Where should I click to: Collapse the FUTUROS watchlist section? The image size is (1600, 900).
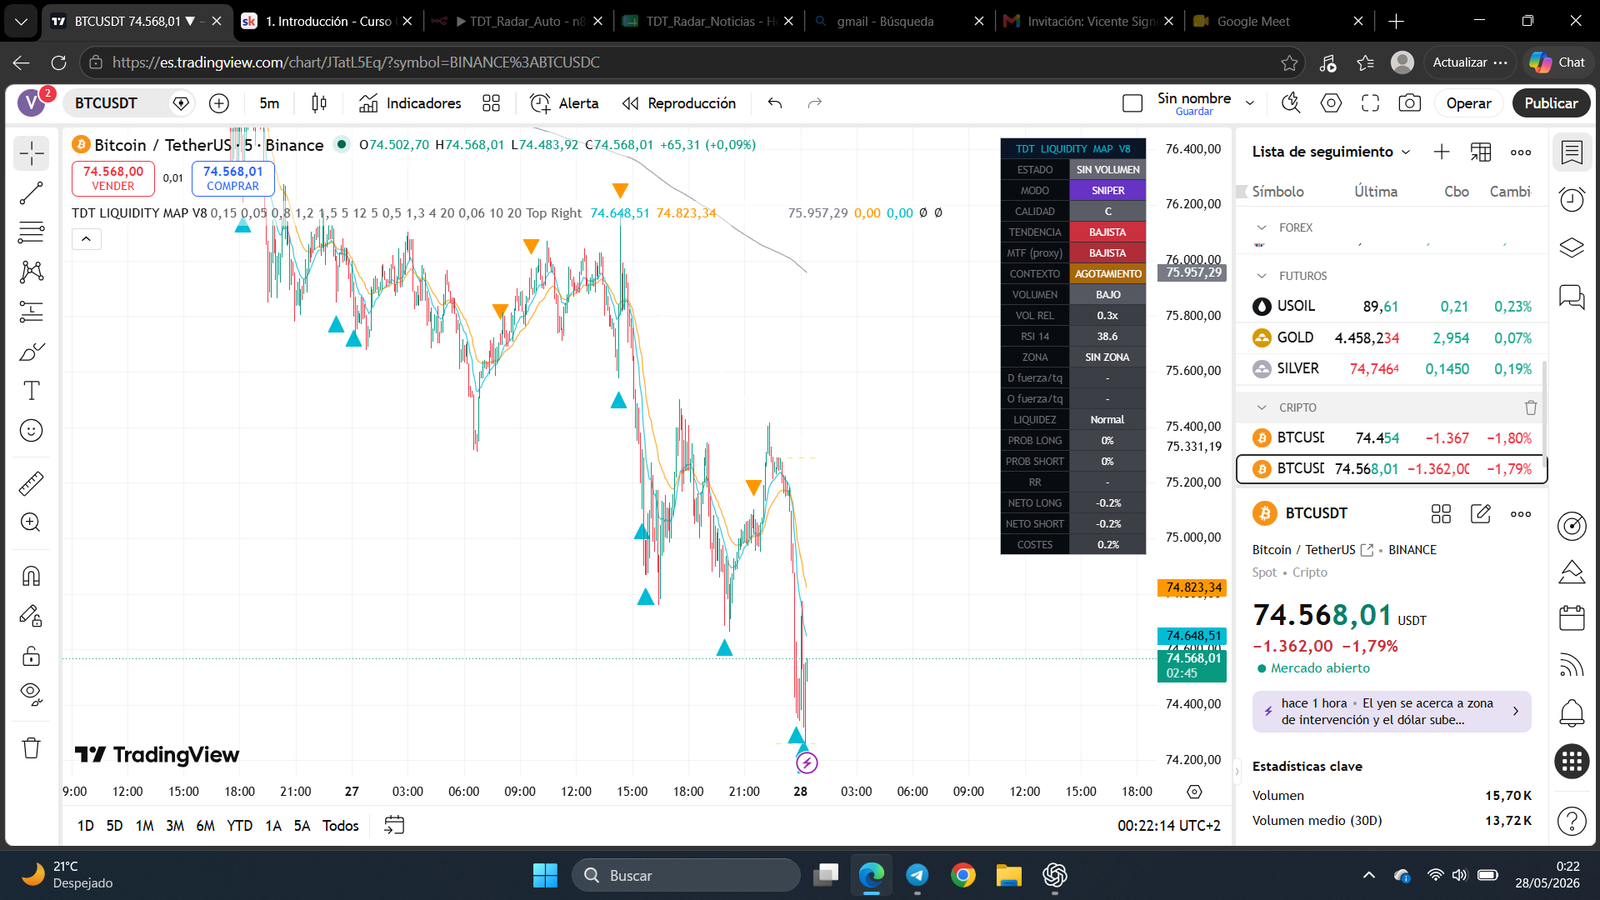(x=1262, y=276)
